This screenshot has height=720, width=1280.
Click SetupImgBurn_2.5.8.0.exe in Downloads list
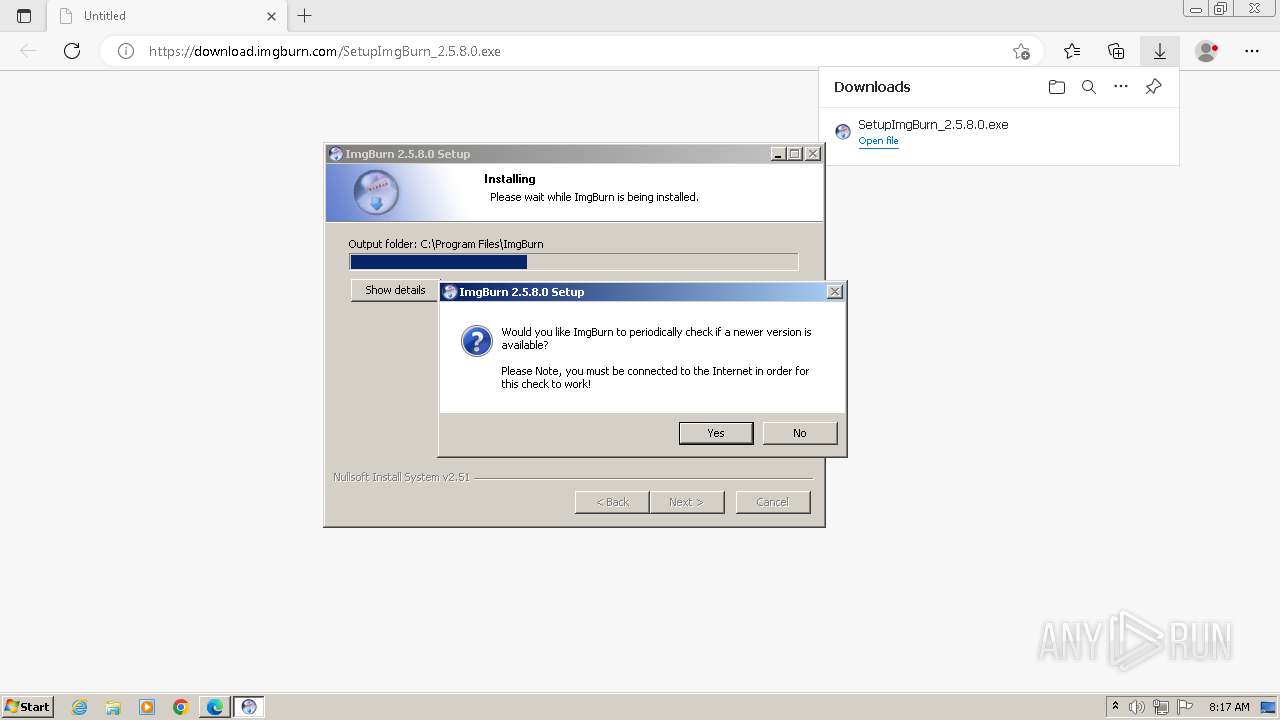[x=933, y=125]
